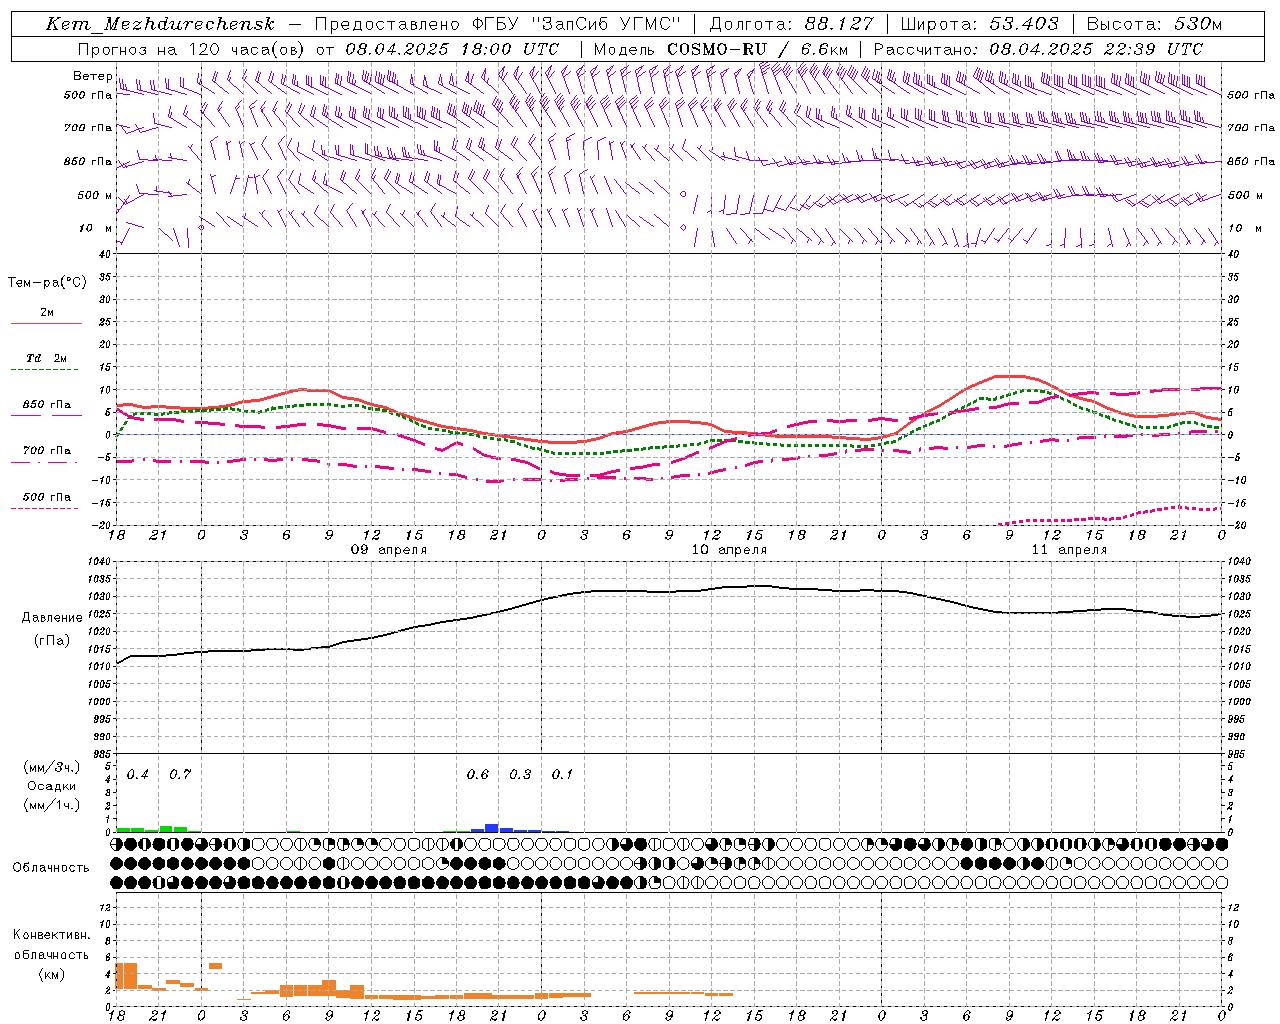Select the 2м temperature legend entry
Viewport: 1280px width, 1024px height.
coord(47,312)
